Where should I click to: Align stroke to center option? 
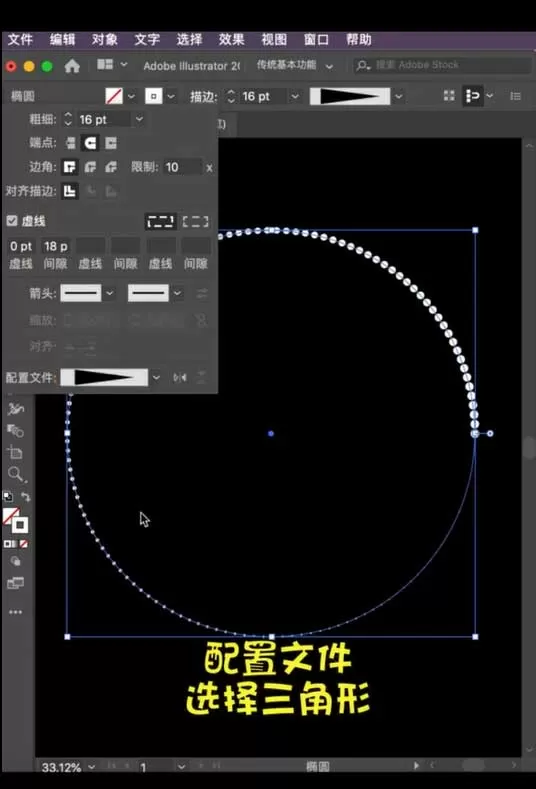pos(69,191)
